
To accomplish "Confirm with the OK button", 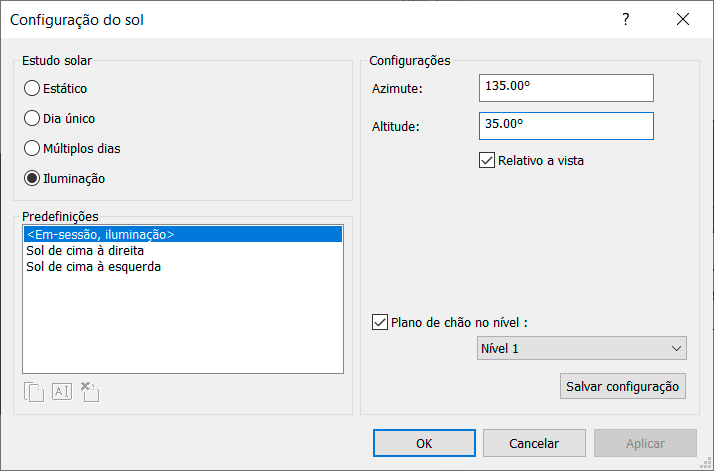I will click(x=424, y=443).
